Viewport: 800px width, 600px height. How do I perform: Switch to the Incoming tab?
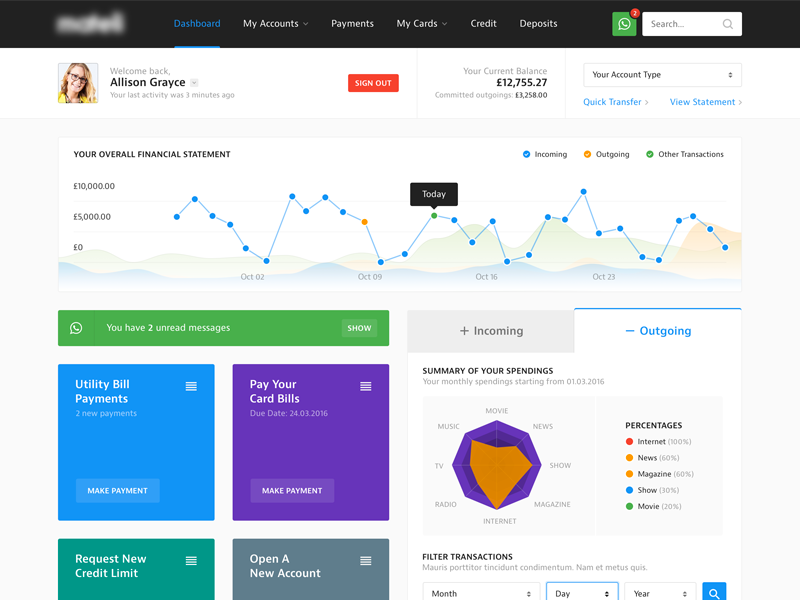(491, 331)
